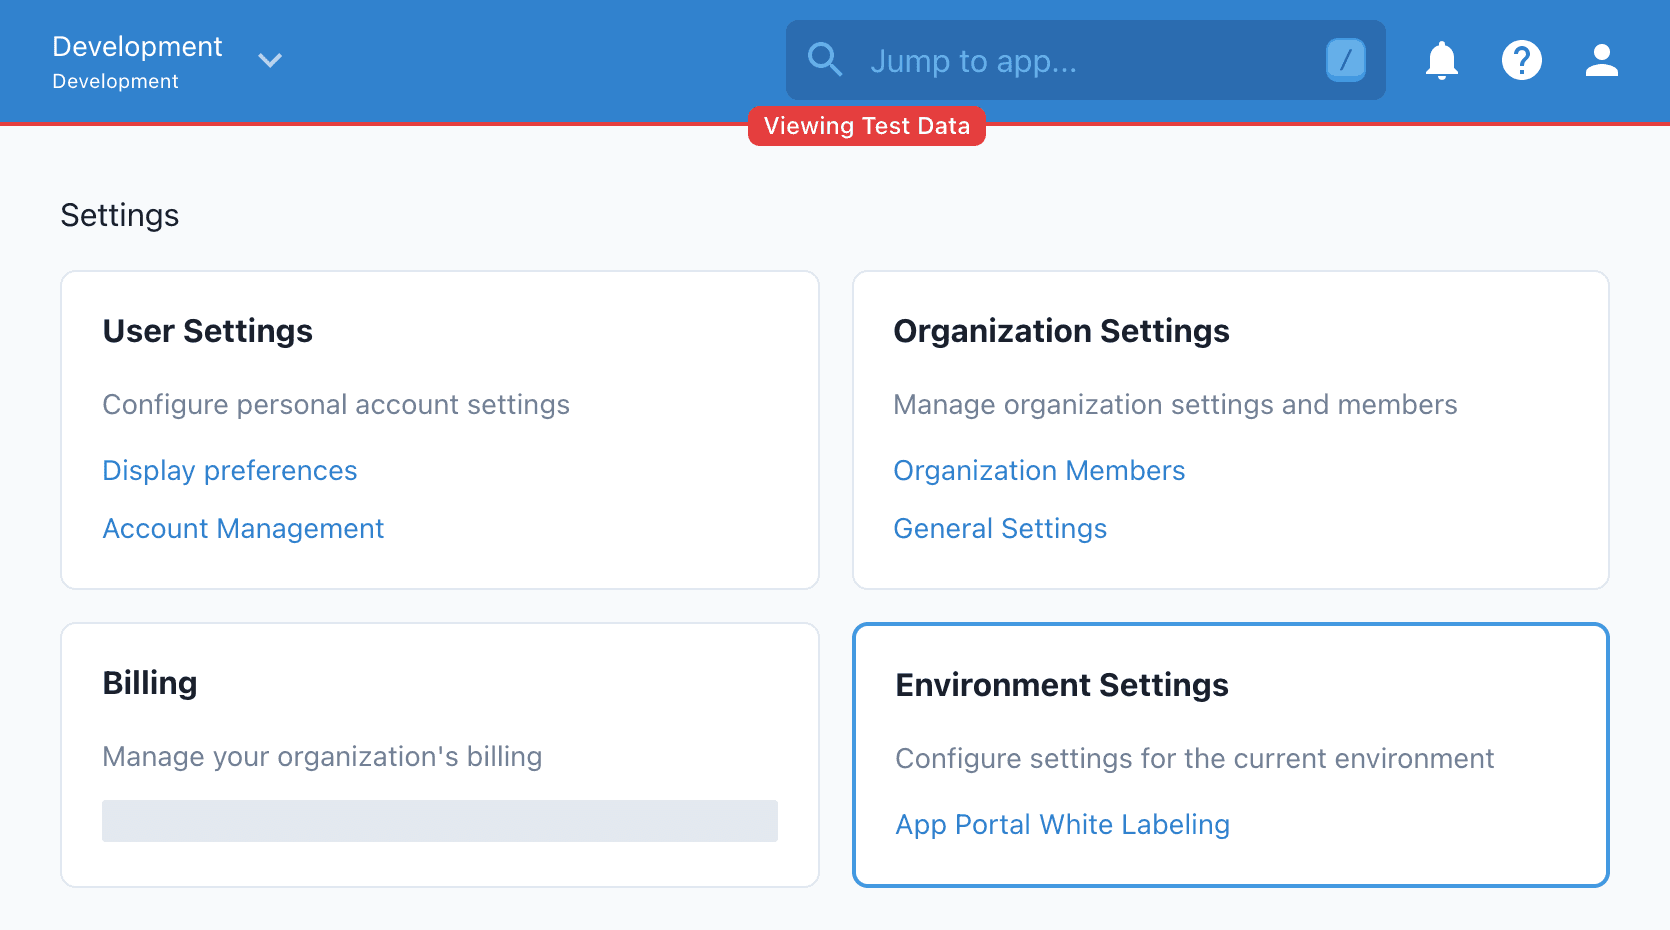Click the Development environment name
1670x930 pixels.
pos(137,47)
